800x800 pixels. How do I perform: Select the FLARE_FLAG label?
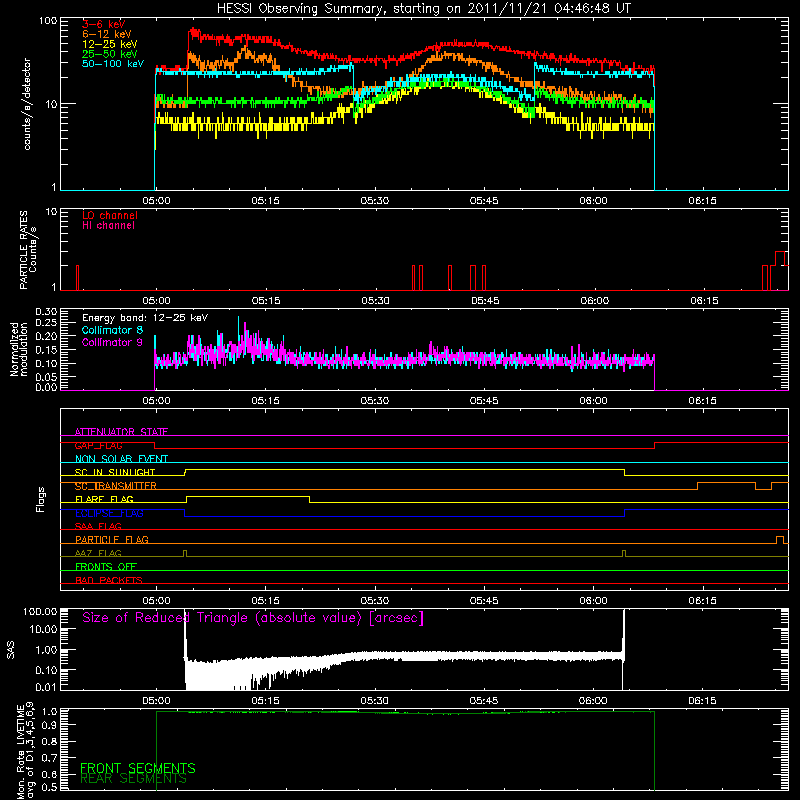pyautogui.click(x=104, y=499)
